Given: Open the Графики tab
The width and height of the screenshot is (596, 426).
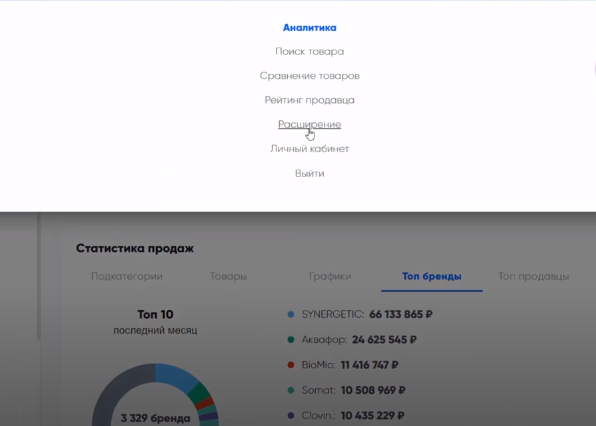Looking at the screenshot, I should click(x=330, y=276).
